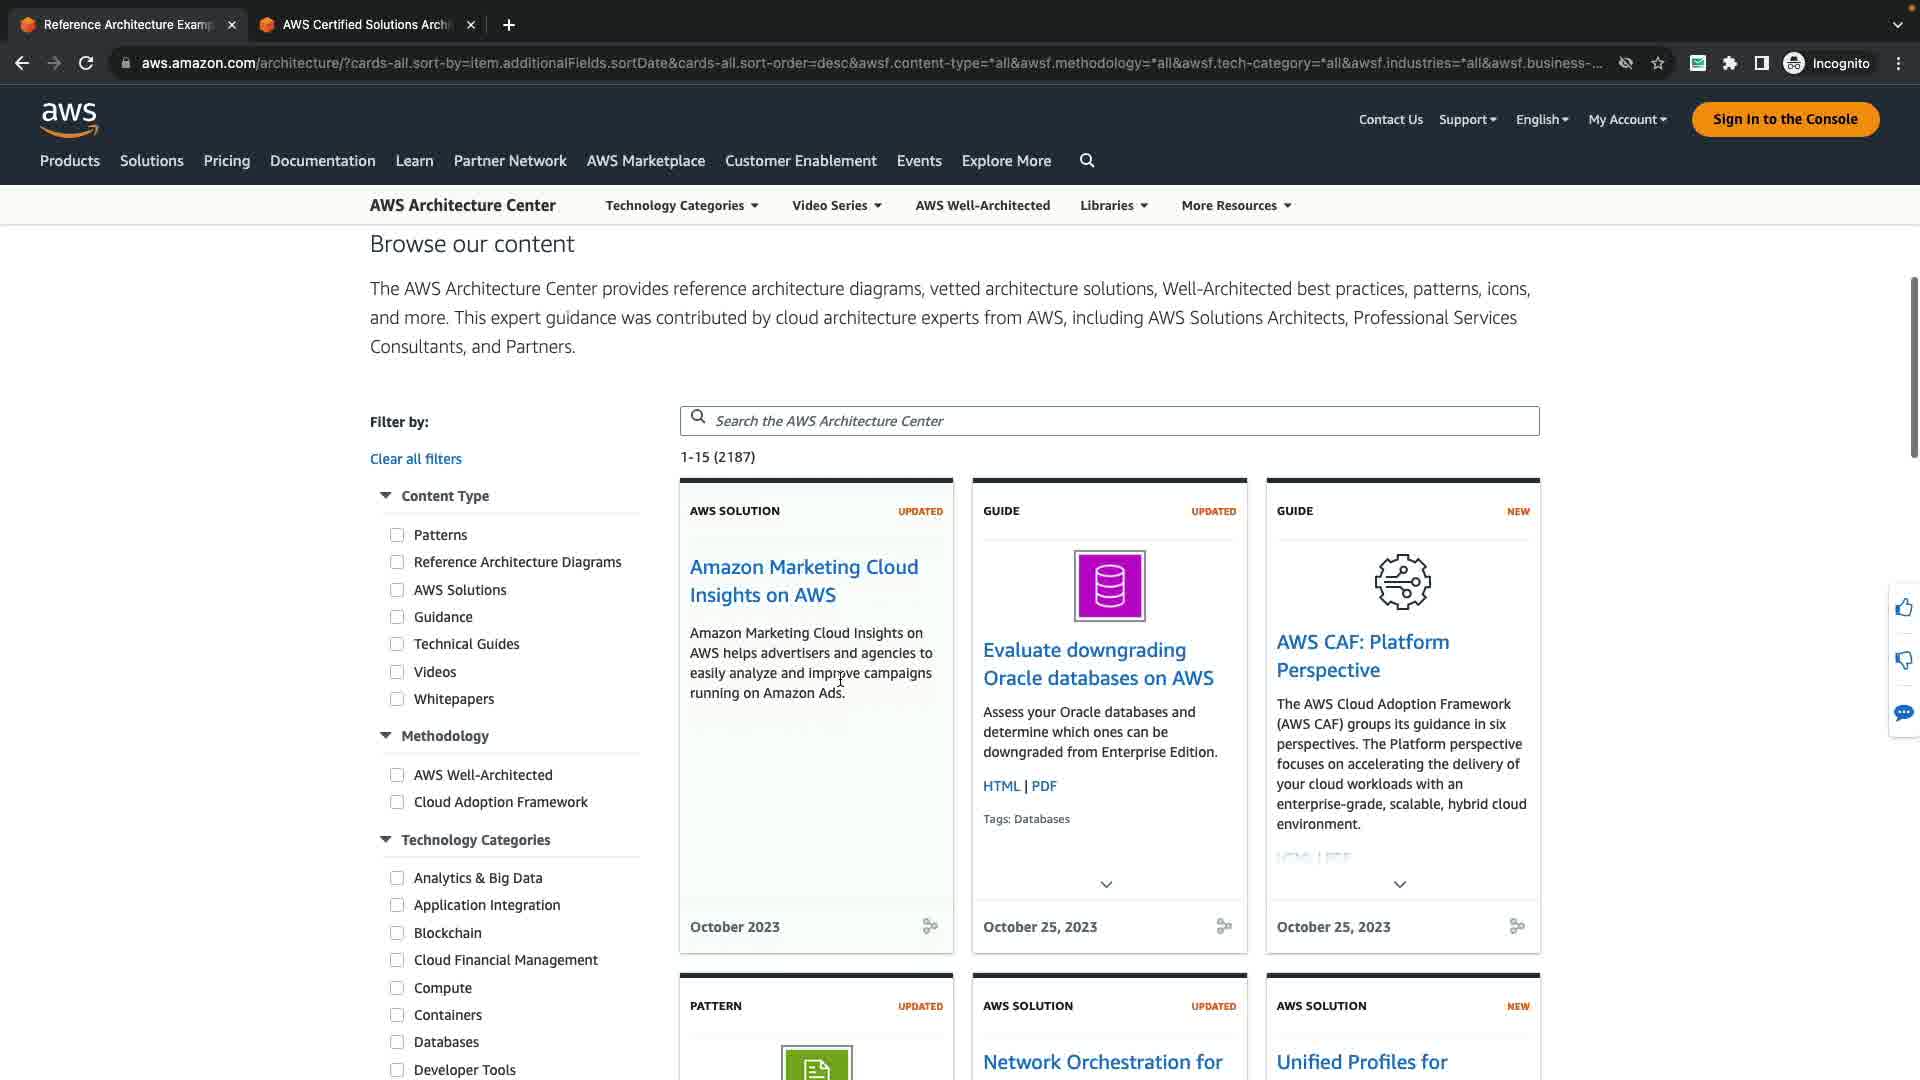Collapse the Content Type filter section
This screenshot has width=1920, height=1080.
386,496
